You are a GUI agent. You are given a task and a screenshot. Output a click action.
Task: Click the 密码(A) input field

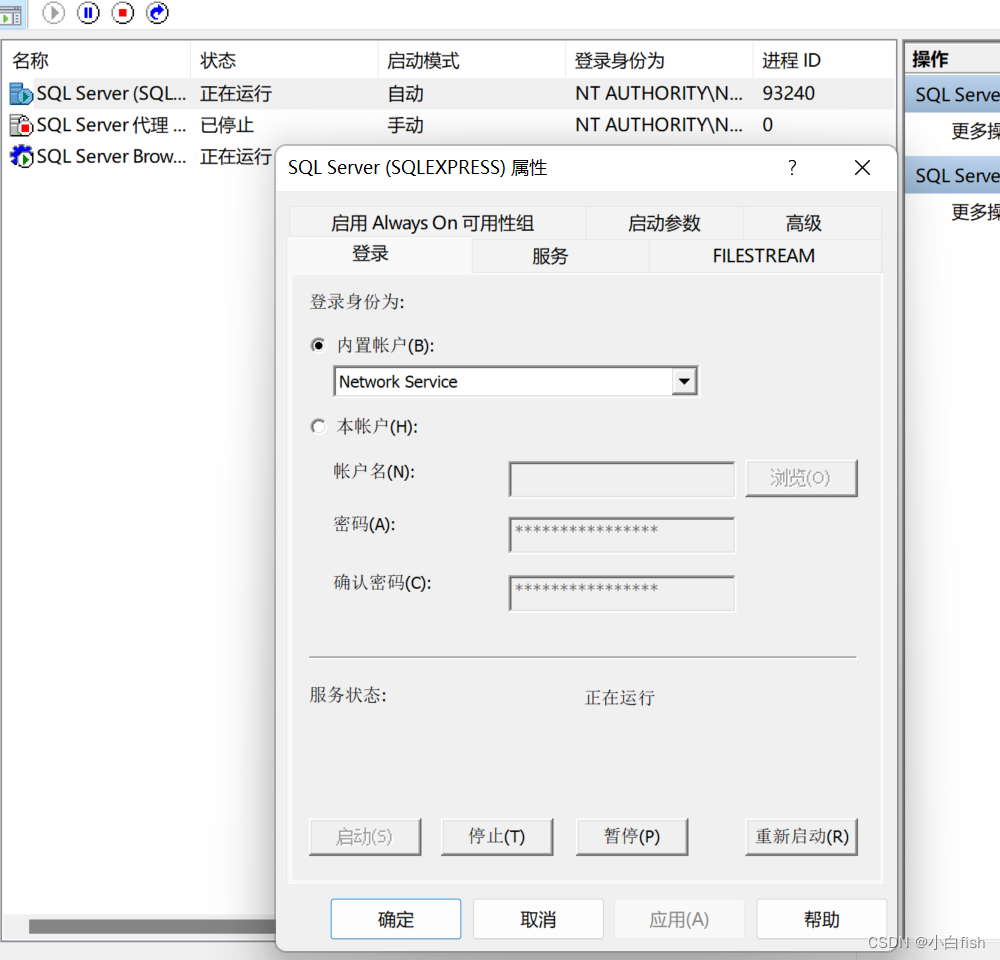[x=622, y=535]
